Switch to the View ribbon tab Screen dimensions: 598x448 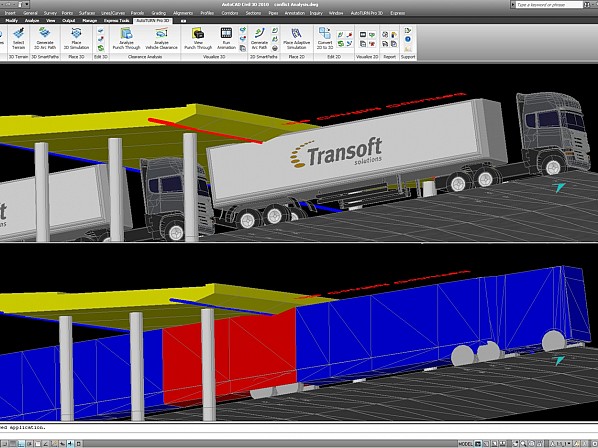click(x=51, y=21)
